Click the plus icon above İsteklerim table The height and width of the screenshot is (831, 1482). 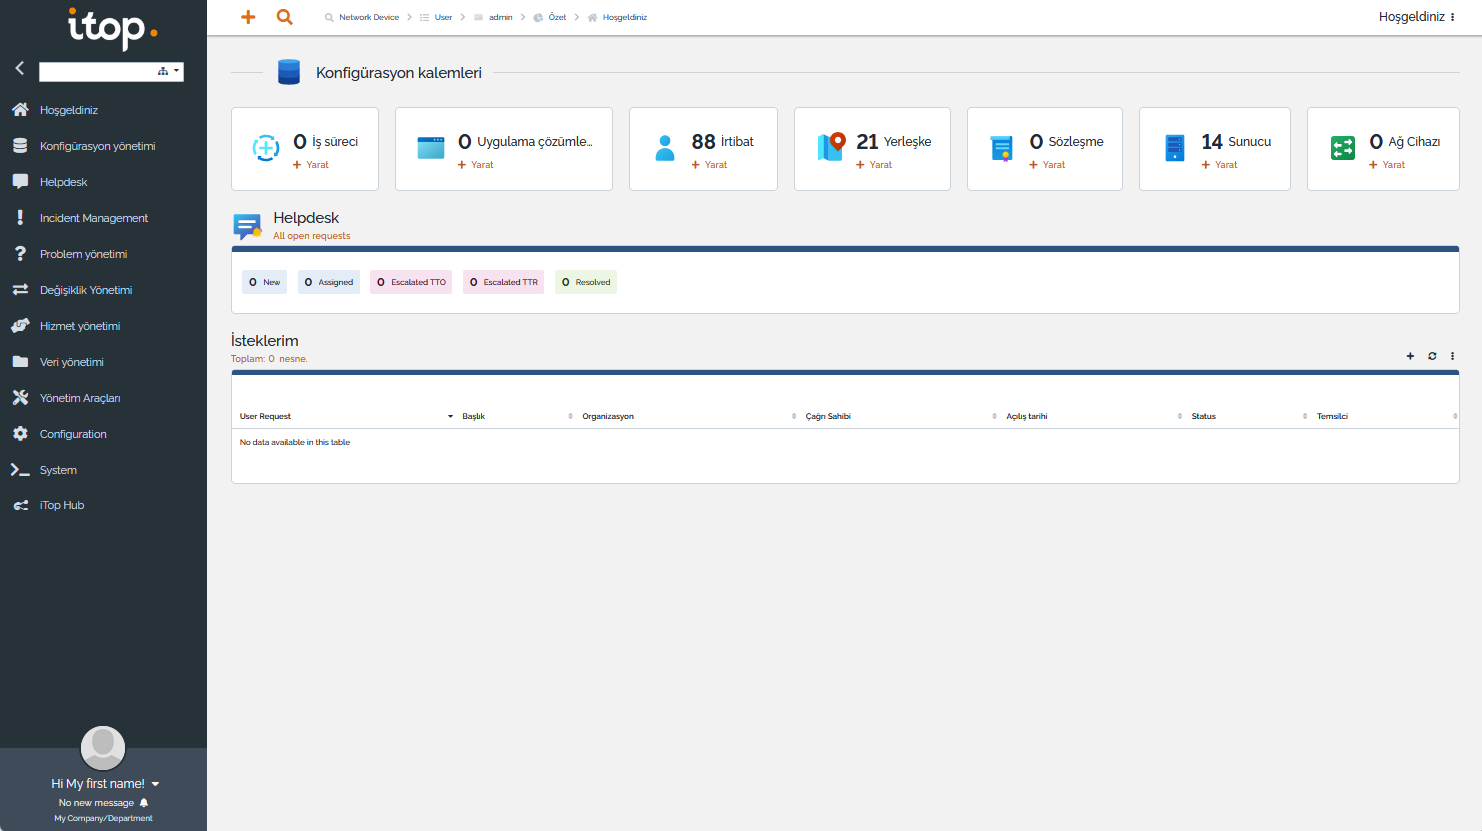click(1410, 356)
